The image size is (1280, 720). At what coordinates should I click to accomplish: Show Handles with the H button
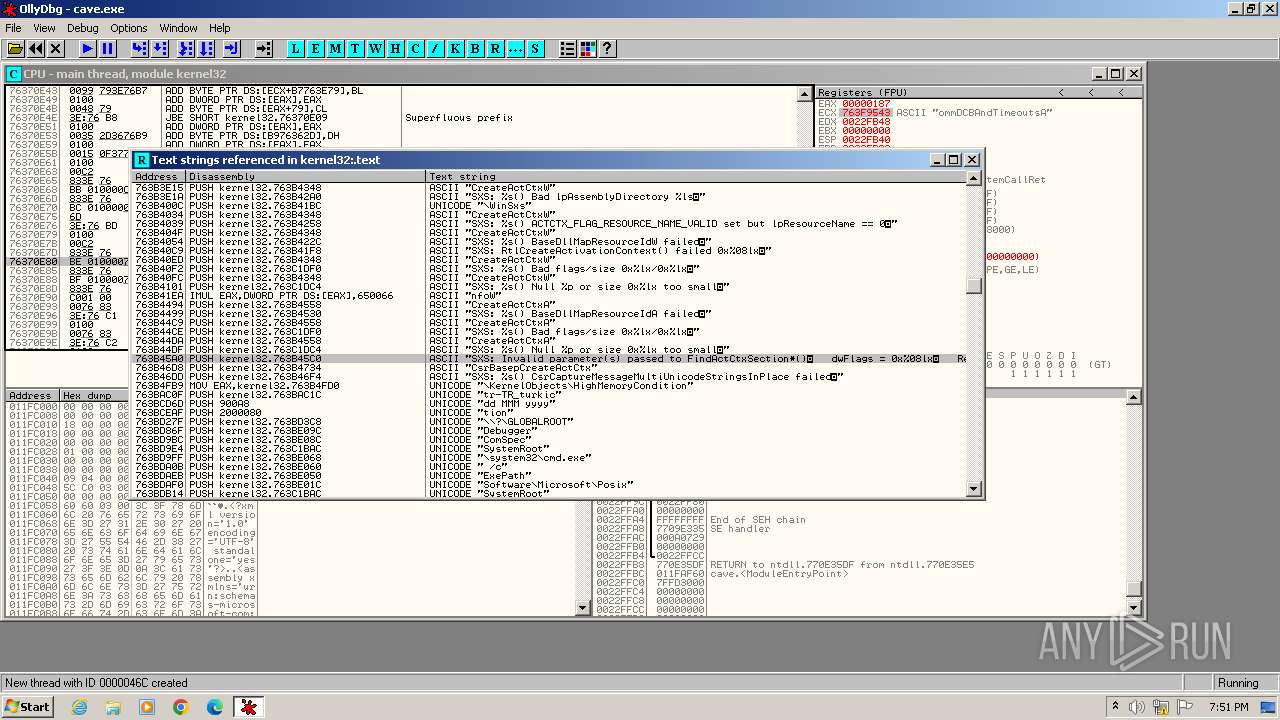point(396,48)
